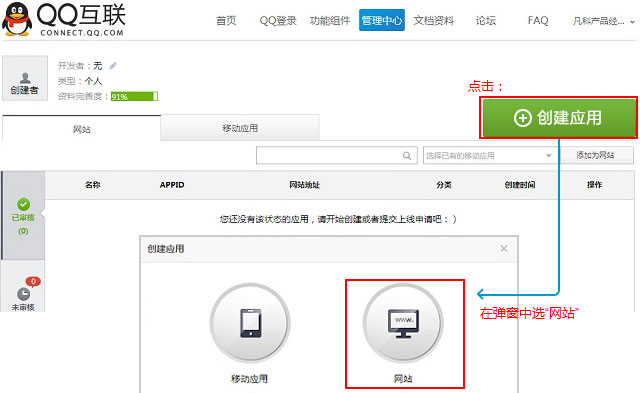Click the 操作 column header
The height and width of the screenshot is (393, 640).
coord(595,185)
